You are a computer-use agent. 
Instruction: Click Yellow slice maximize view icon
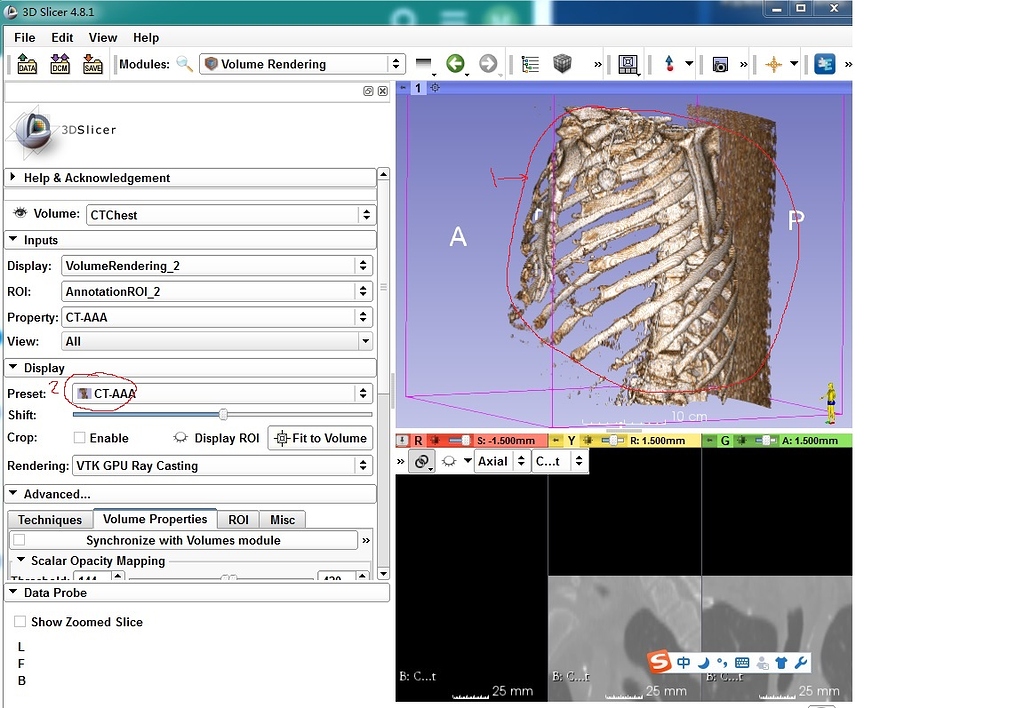[587, 441]
